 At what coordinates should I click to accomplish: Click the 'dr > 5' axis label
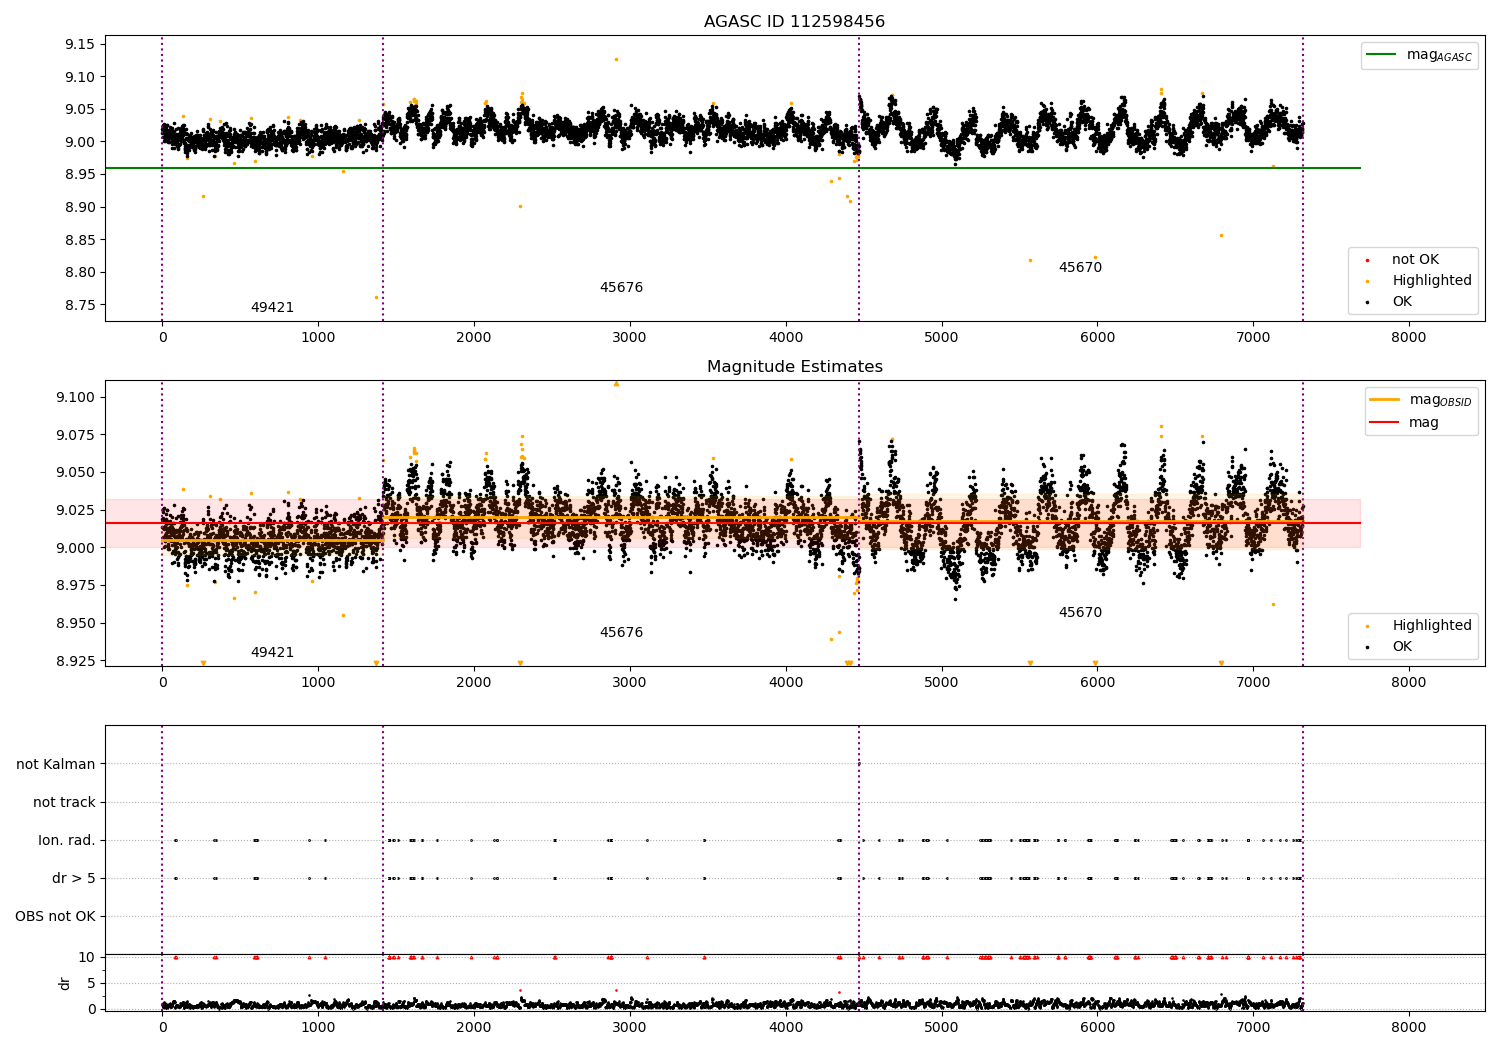(x=74, y=879)
